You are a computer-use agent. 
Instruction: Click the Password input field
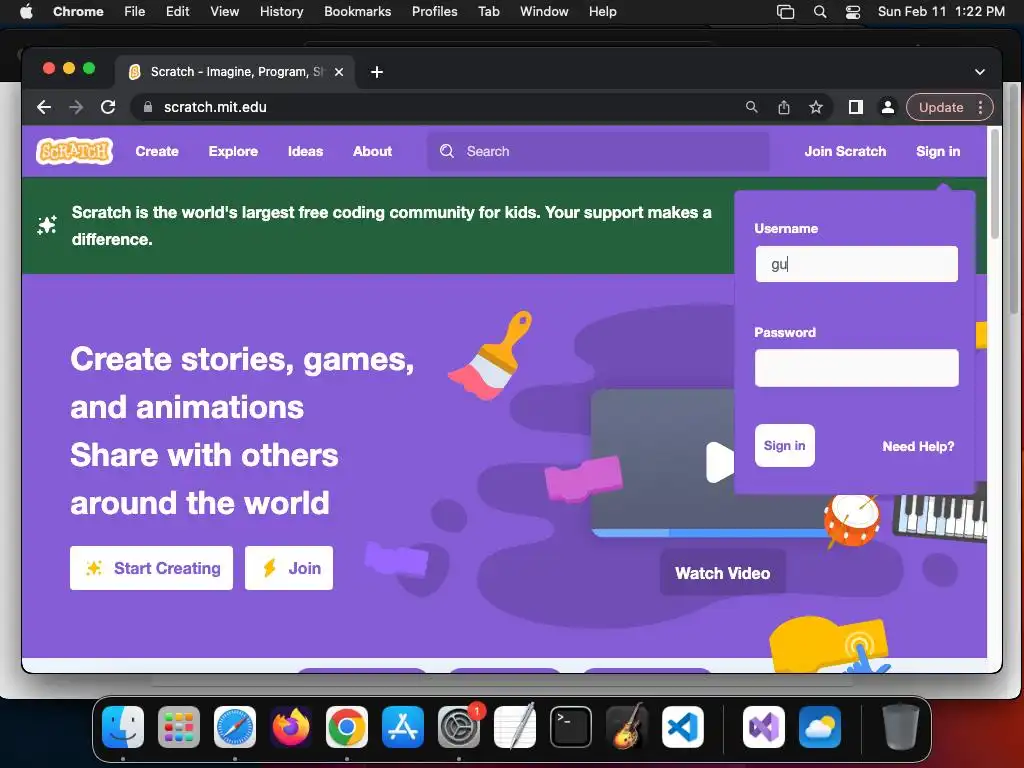coord(856,368)
